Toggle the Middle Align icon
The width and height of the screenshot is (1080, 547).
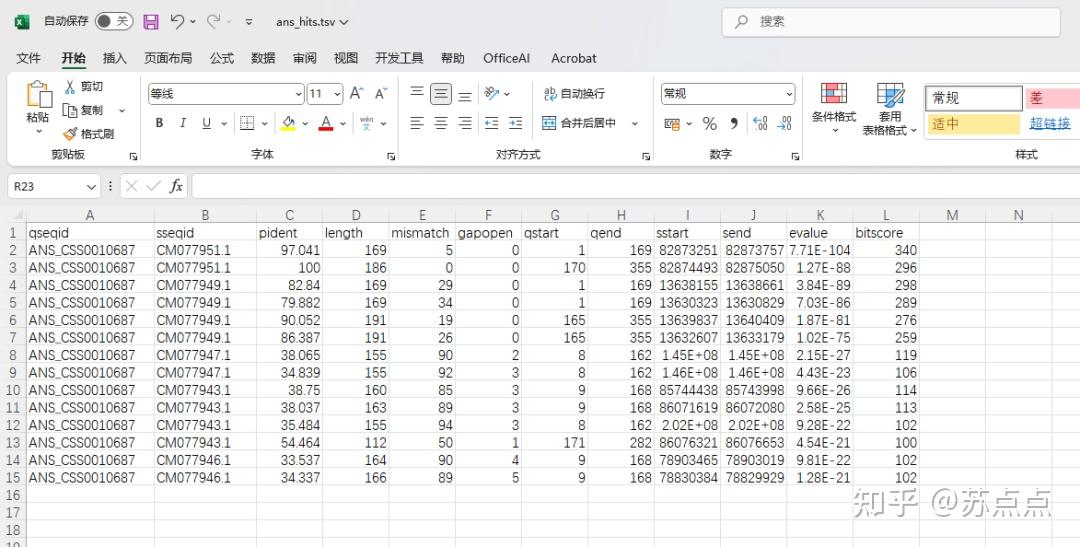point(441,94)
